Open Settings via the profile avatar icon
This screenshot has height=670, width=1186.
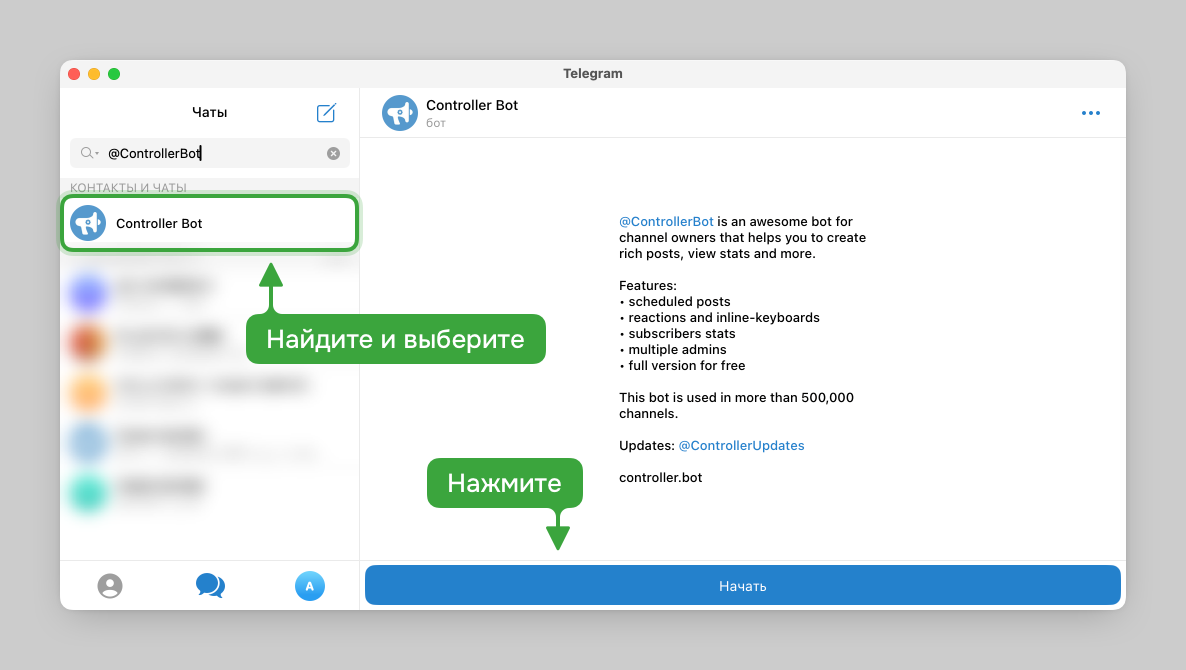pos(310,586)
